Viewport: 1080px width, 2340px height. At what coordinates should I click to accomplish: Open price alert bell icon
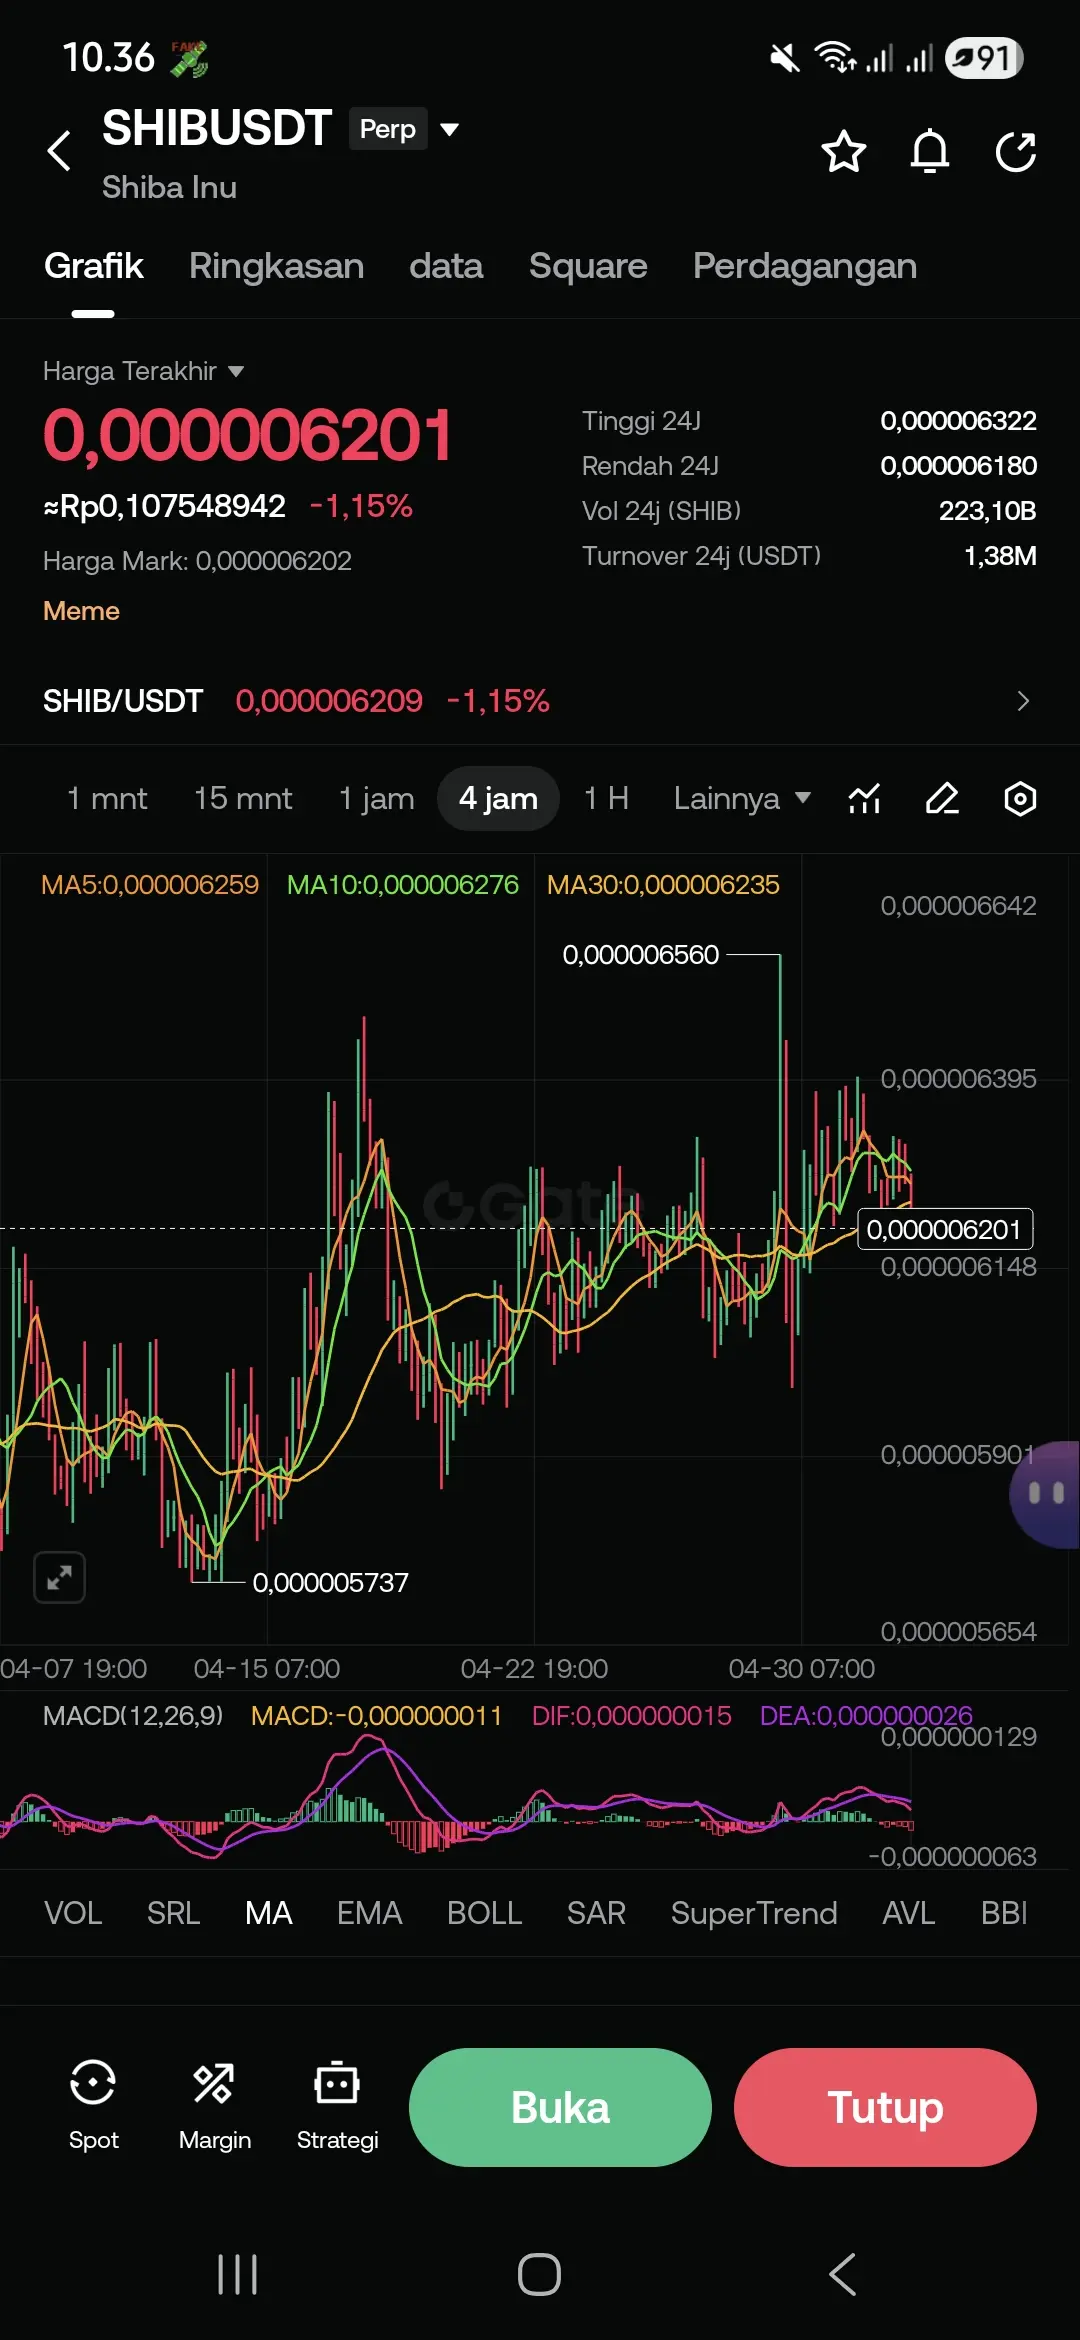click(x=930, y=151)
